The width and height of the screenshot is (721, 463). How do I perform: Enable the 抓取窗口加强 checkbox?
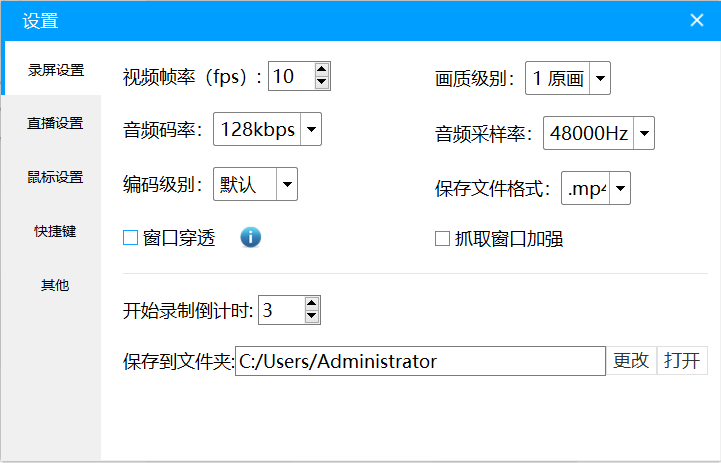442,239
